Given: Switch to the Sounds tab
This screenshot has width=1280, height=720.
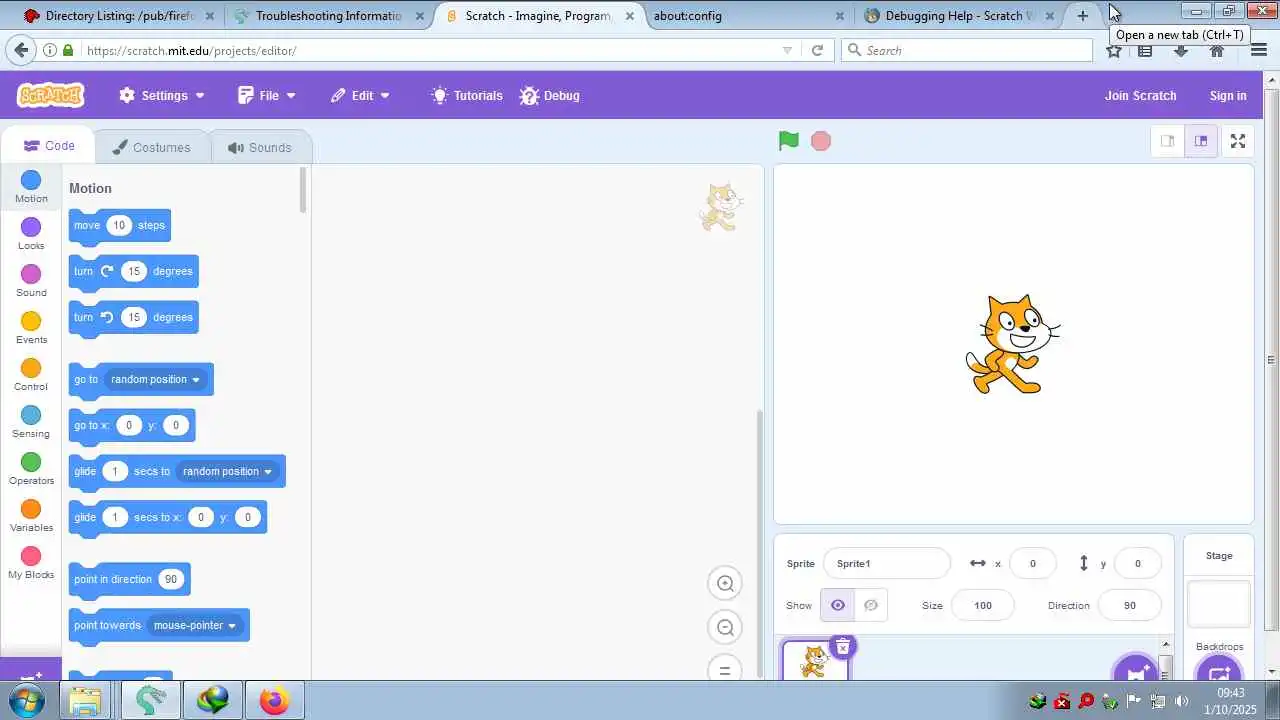Looking at the screenshot, I should tap(260, 147).
